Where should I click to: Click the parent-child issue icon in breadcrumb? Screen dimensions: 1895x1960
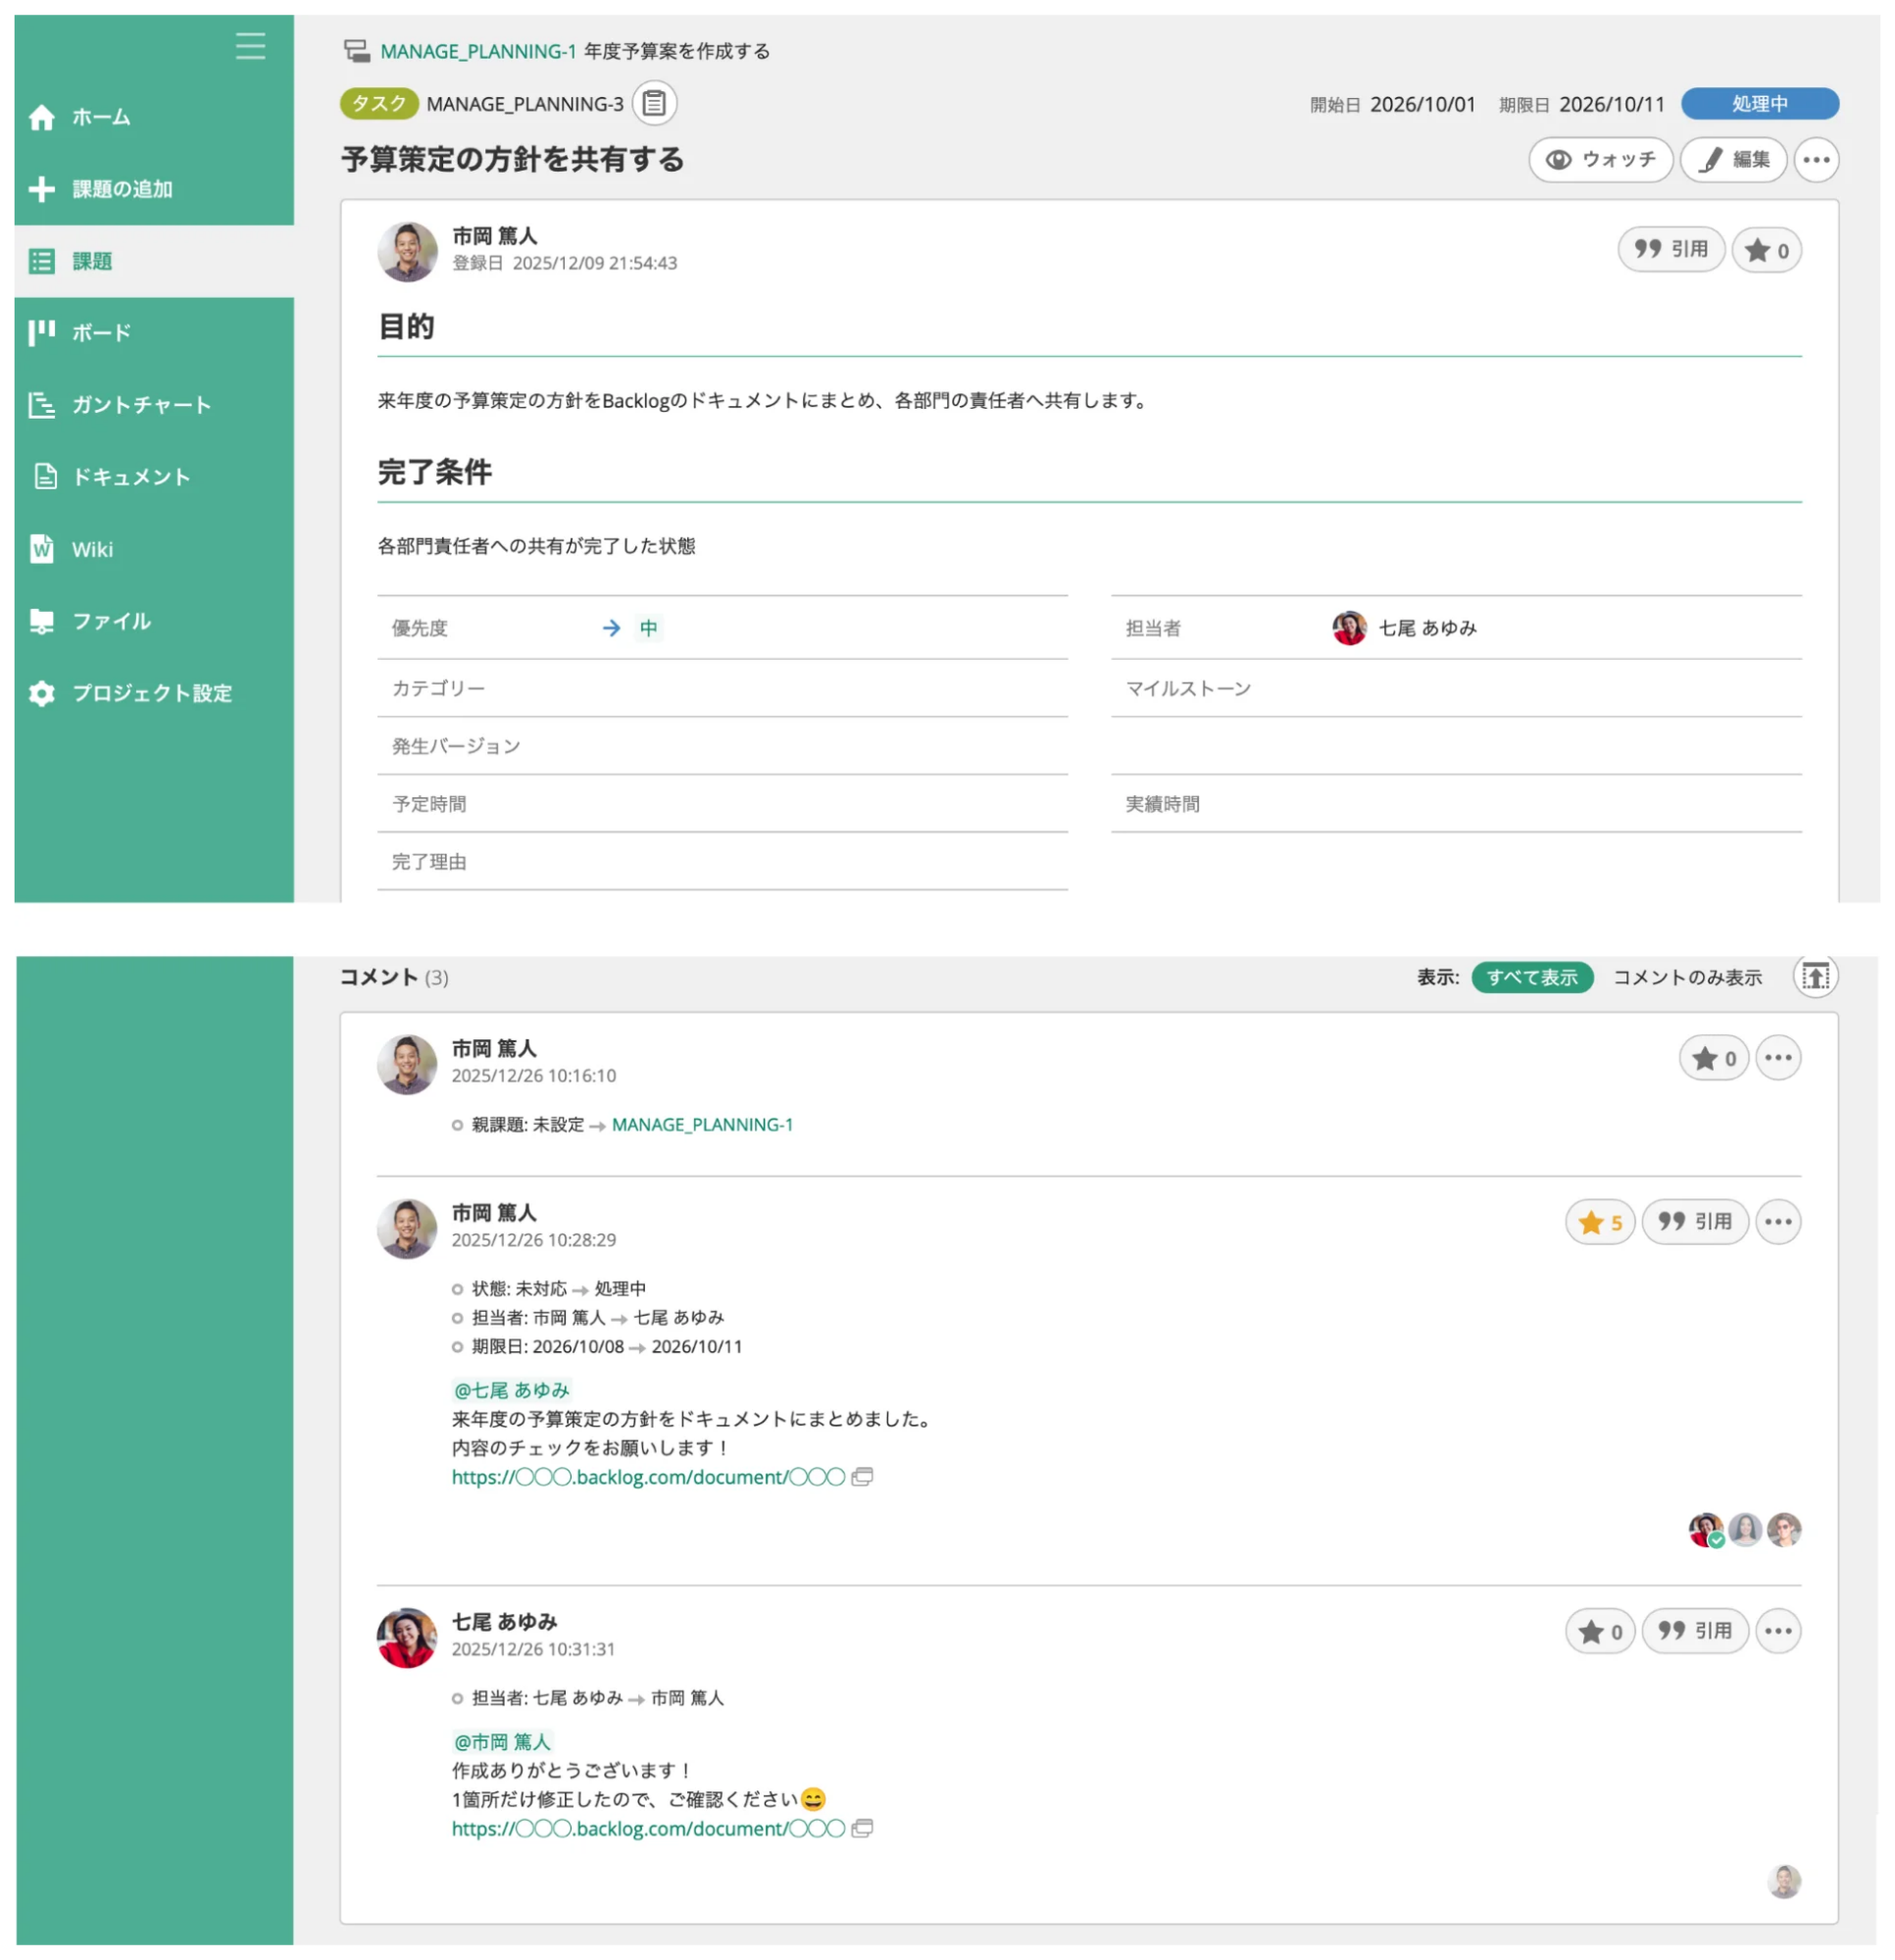(356, 51)
